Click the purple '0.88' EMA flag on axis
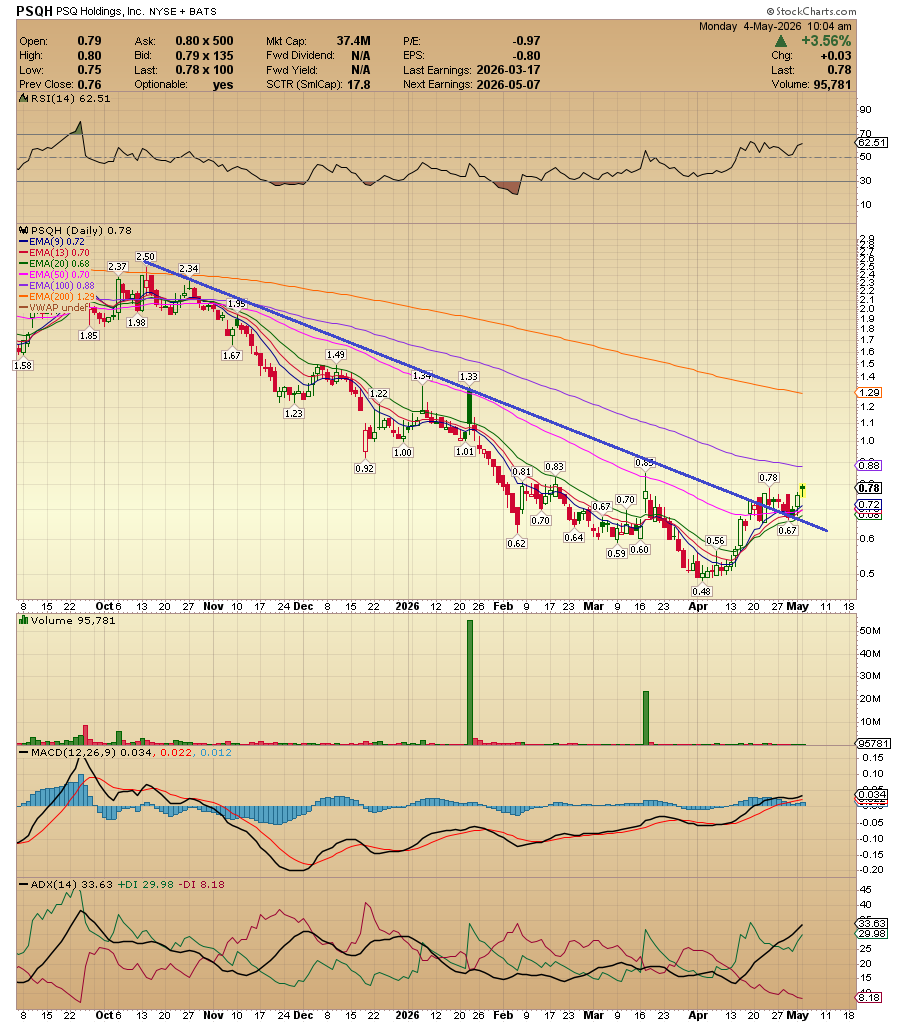900x1023 pixels. [x=869, y=466]
